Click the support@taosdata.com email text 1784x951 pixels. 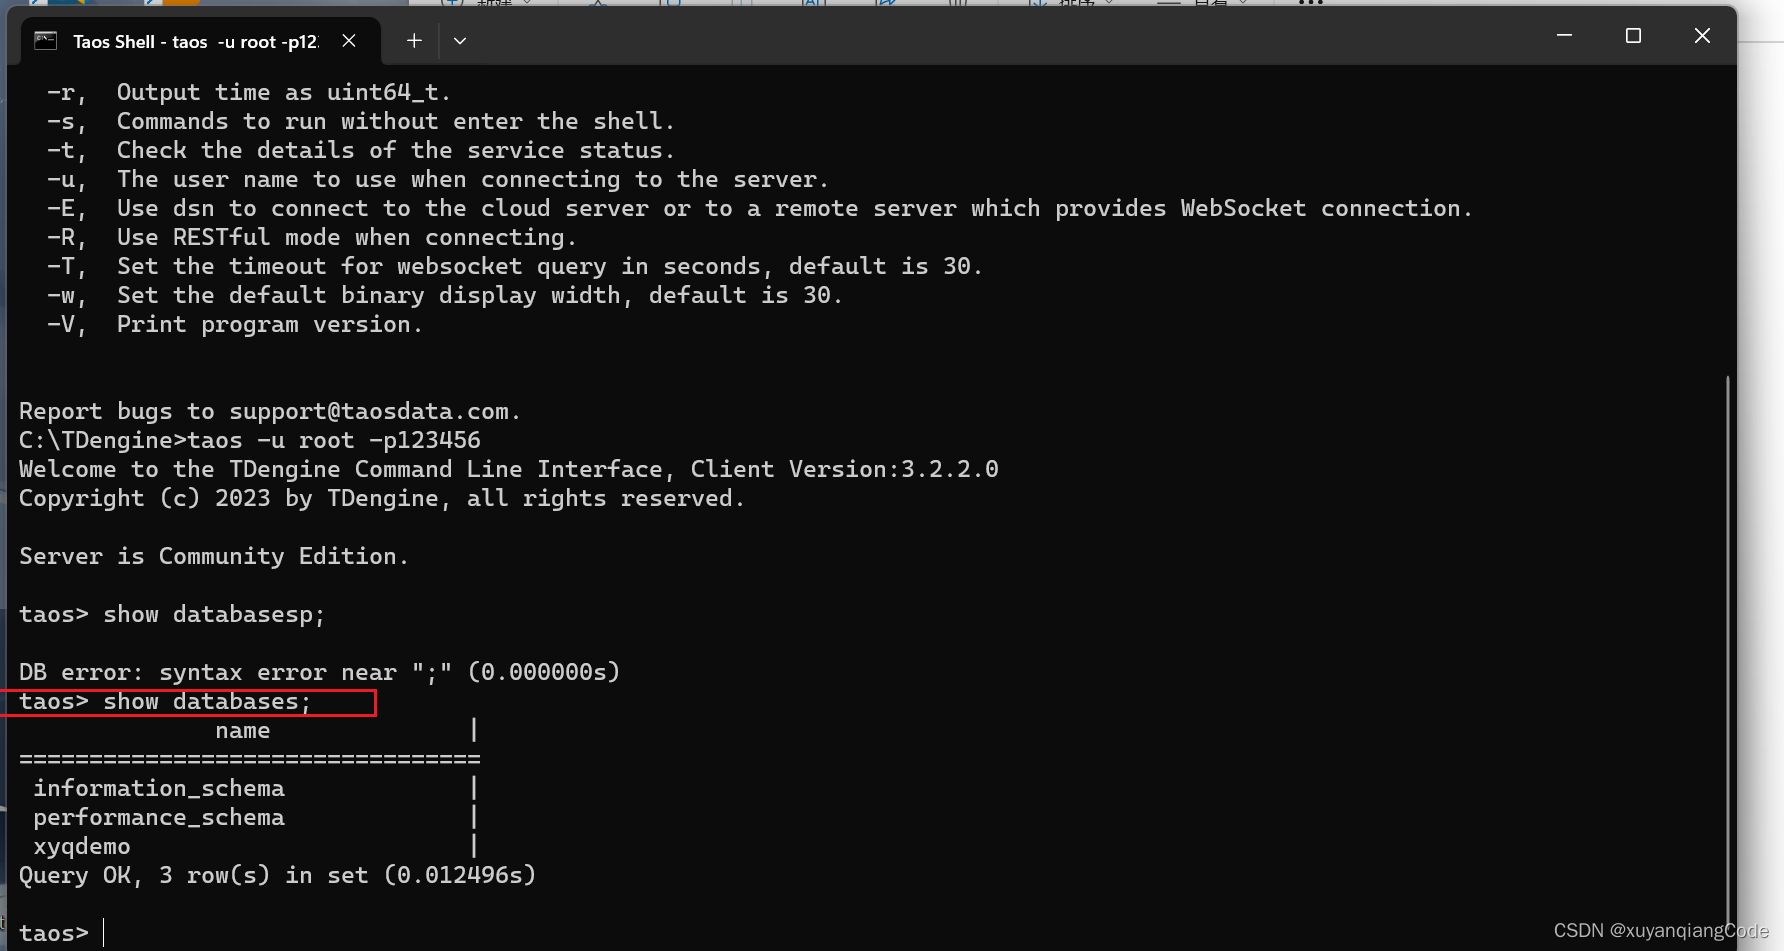[368, 411]
